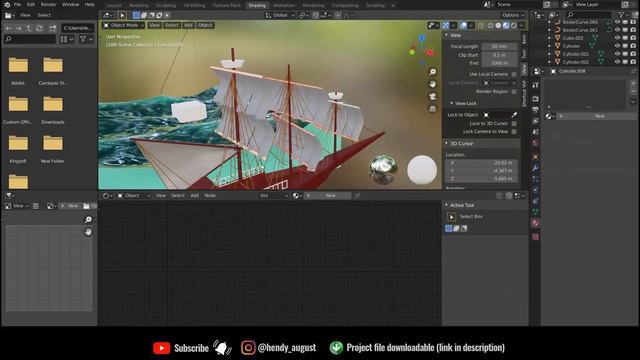The width and height of the screenshot is (640, 360).
Task: Click the pan hand viewport gizmo
Action: coord(433,84)
